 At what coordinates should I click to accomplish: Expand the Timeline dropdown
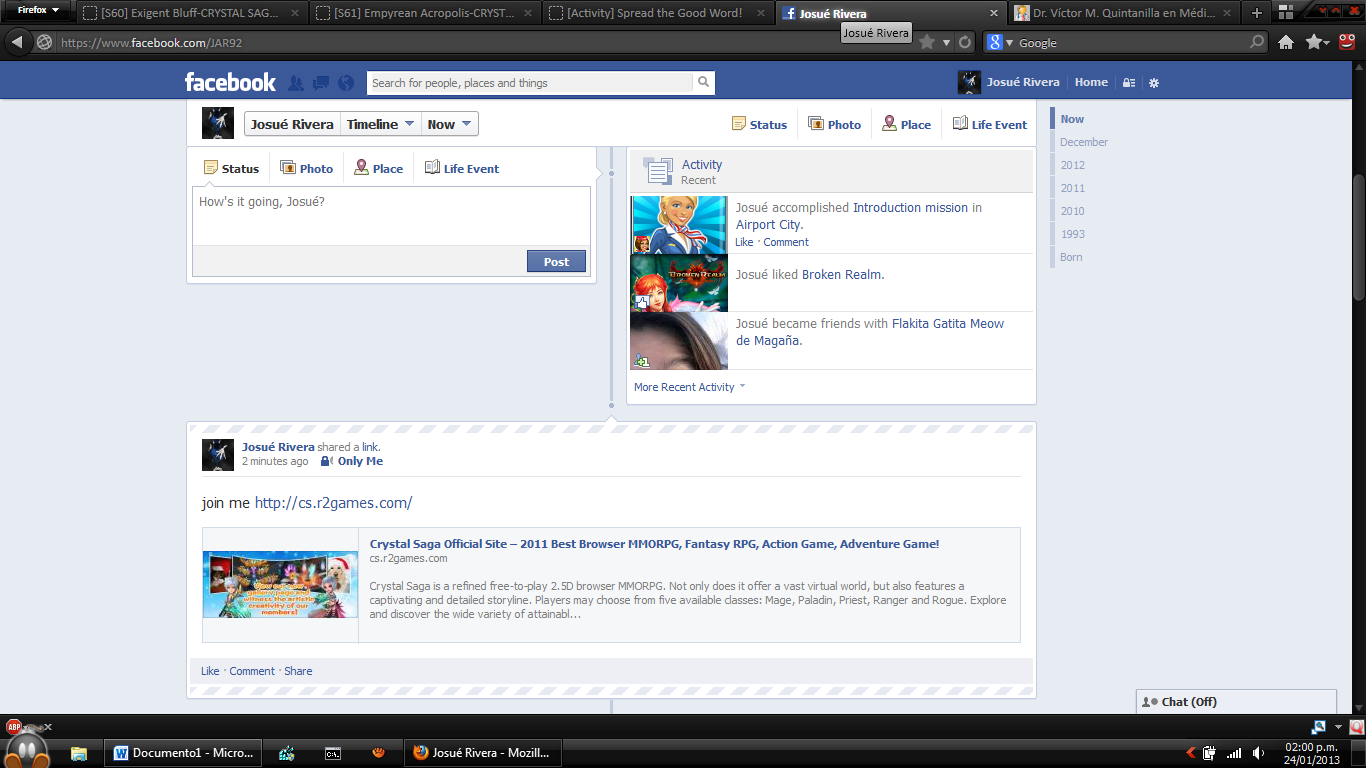click(x=381, y=124)
